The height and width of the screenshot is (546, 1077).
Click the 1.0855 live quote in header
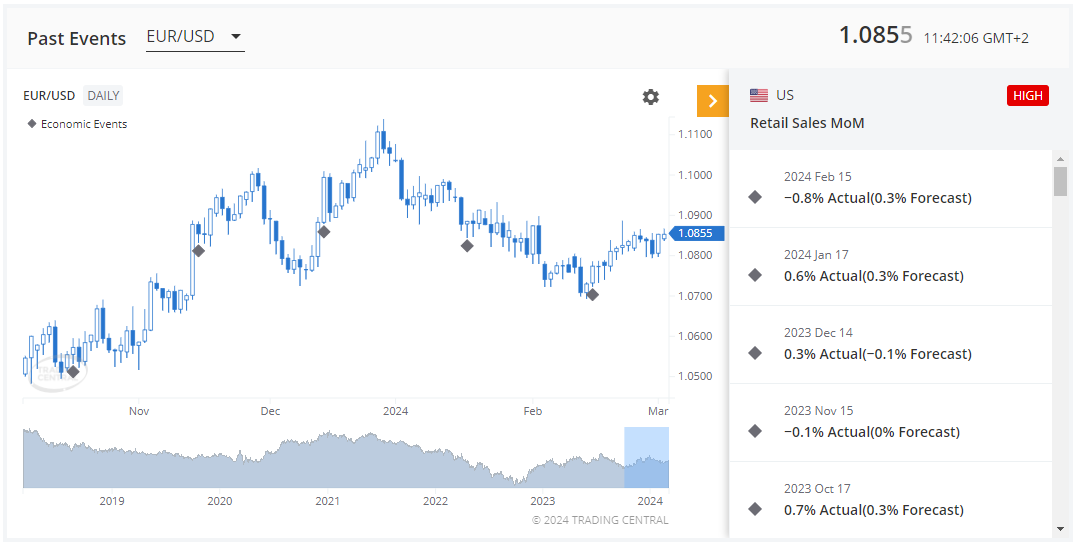click(x=876, y=36)
